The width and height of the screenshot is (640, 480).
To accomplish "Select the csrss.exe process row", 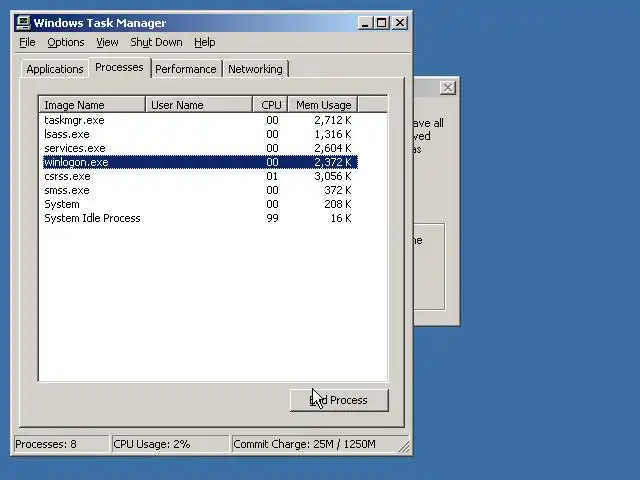I will click(x=200, y=176).
